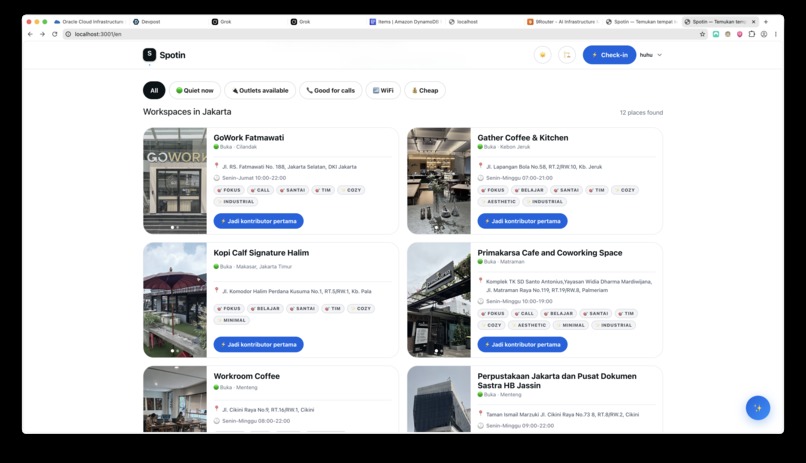The height and width of the screenshot is (463, 806).
Task: Open the Kopi Calf red umbrella photo
Action: tap(175, 300)
